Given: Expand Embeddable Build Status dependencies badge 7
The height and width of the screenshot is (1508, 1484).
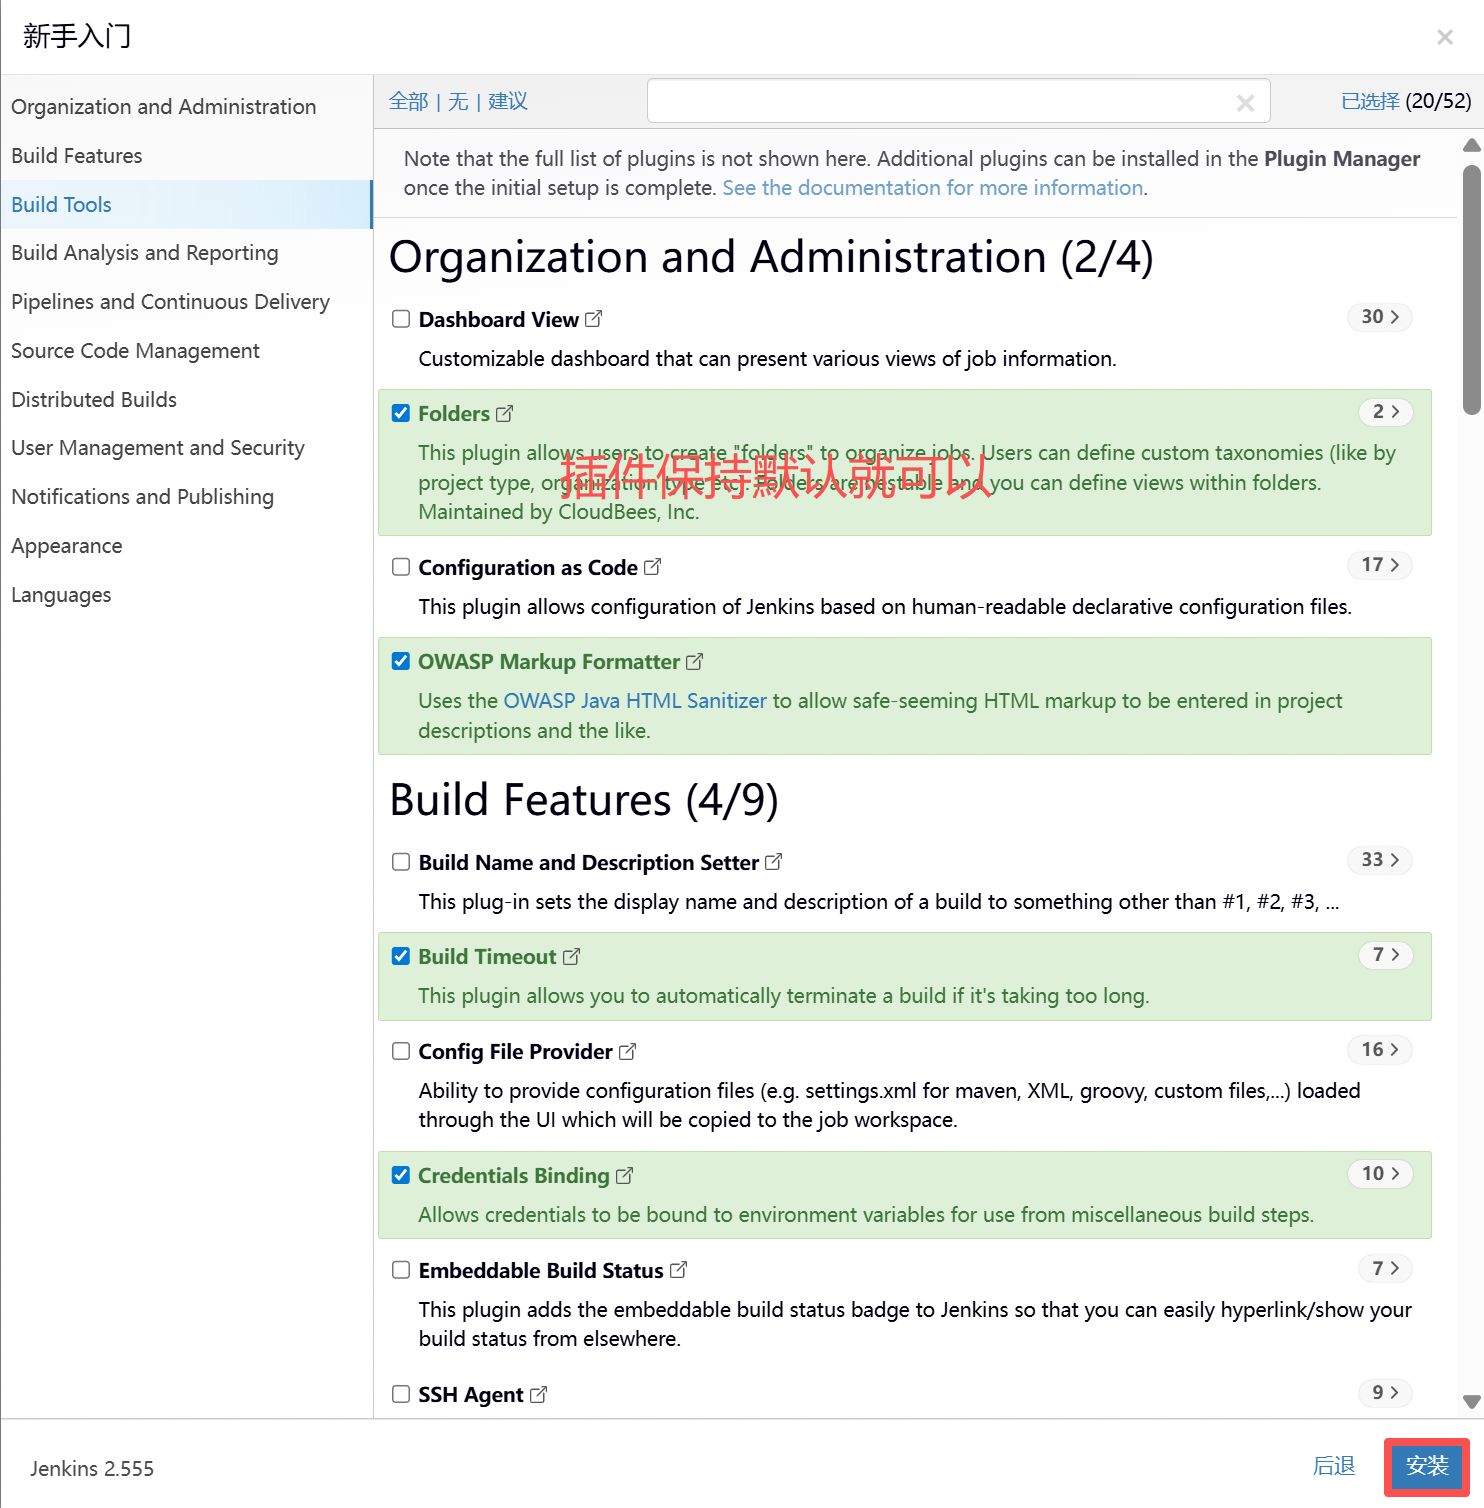Looking at the screenshot, I should (x=1386, y=1268).
